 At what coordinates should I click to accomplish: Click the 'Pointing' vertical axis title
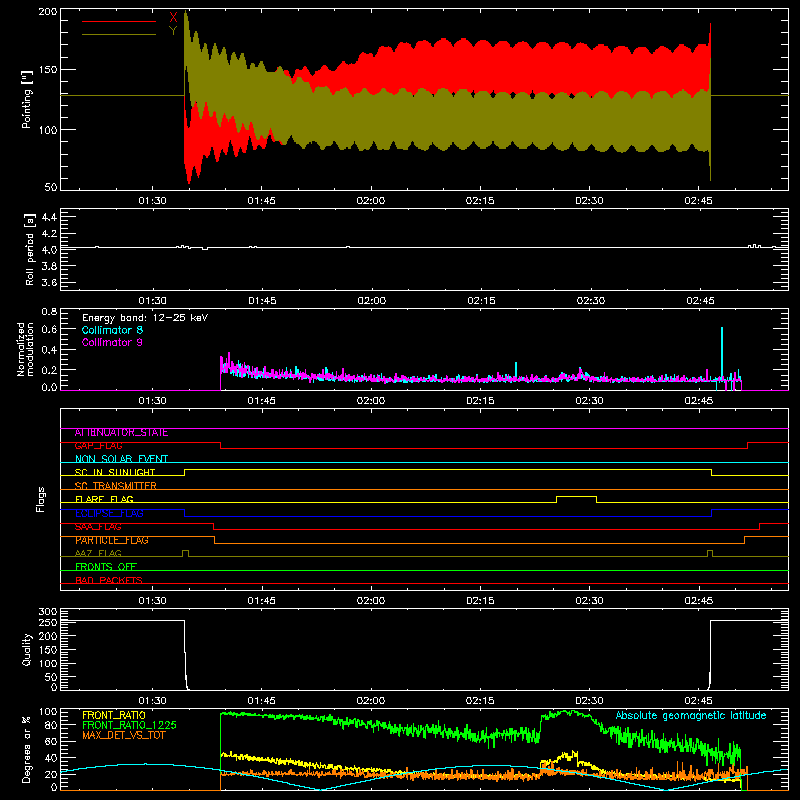point(27,99)
